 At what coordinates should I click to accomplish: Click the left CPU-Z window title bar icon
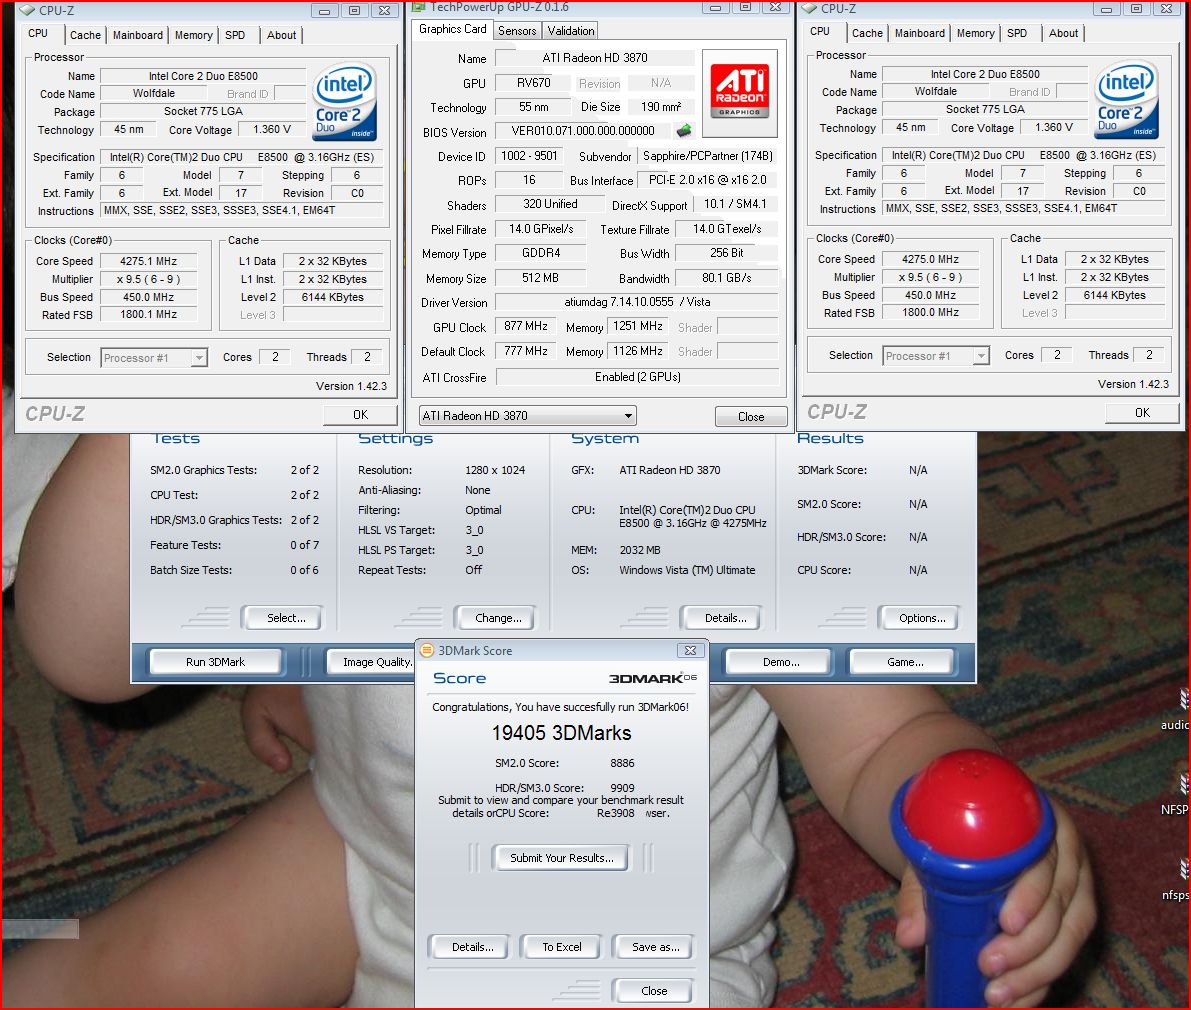[x=27, y=11]
